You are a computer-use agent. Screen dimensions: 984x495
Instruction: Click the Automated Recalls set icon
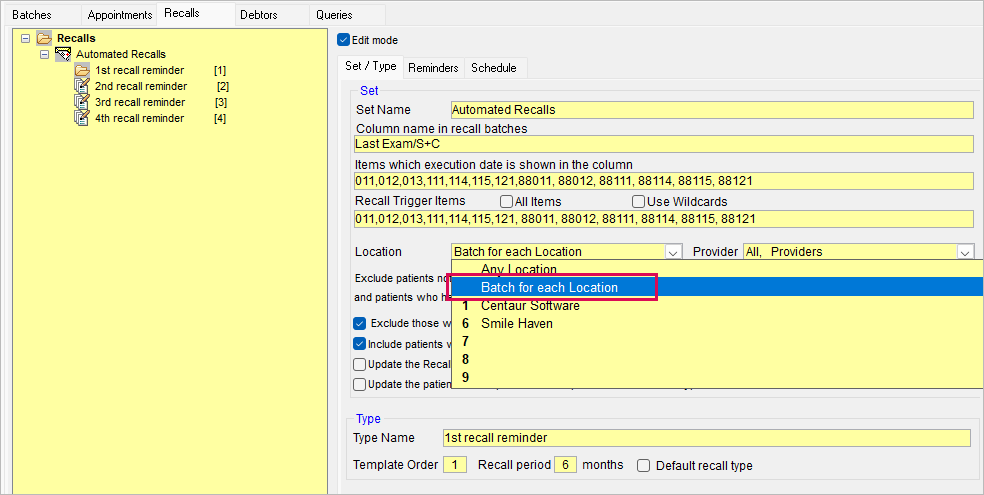point(63,55)
